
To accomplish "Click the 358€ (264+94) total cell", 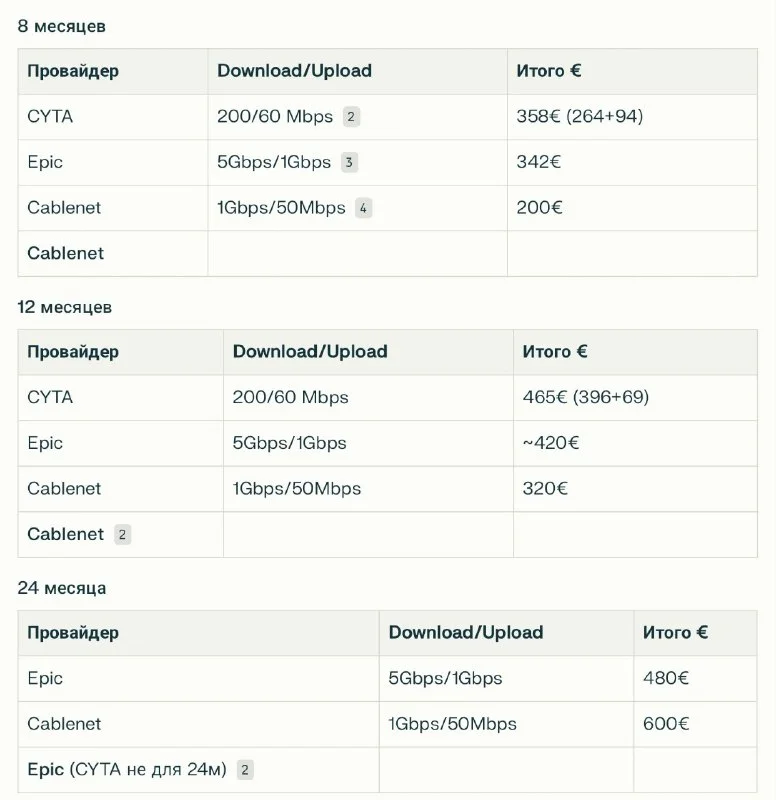I will (x=579, y=117).
